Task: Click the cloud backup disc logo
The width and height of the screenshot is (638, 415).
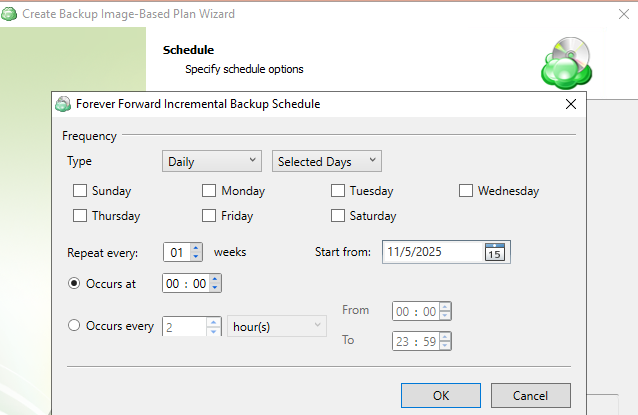Action: [x=567, y=63]
